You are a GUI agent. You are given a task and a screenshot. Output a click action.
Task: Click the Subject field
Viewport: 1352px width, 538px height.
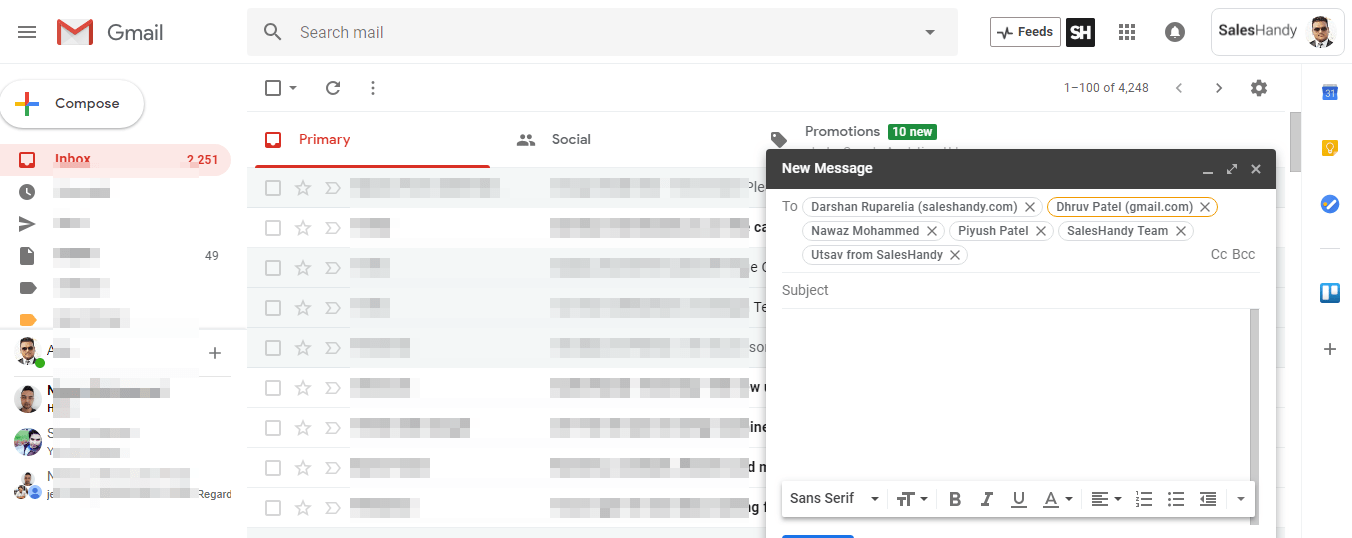pos(1019,290)
